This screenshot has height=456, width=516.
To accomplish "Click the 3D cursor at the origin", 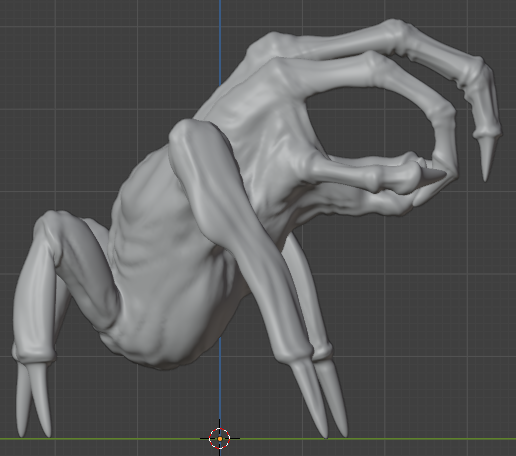I will 220,439.
